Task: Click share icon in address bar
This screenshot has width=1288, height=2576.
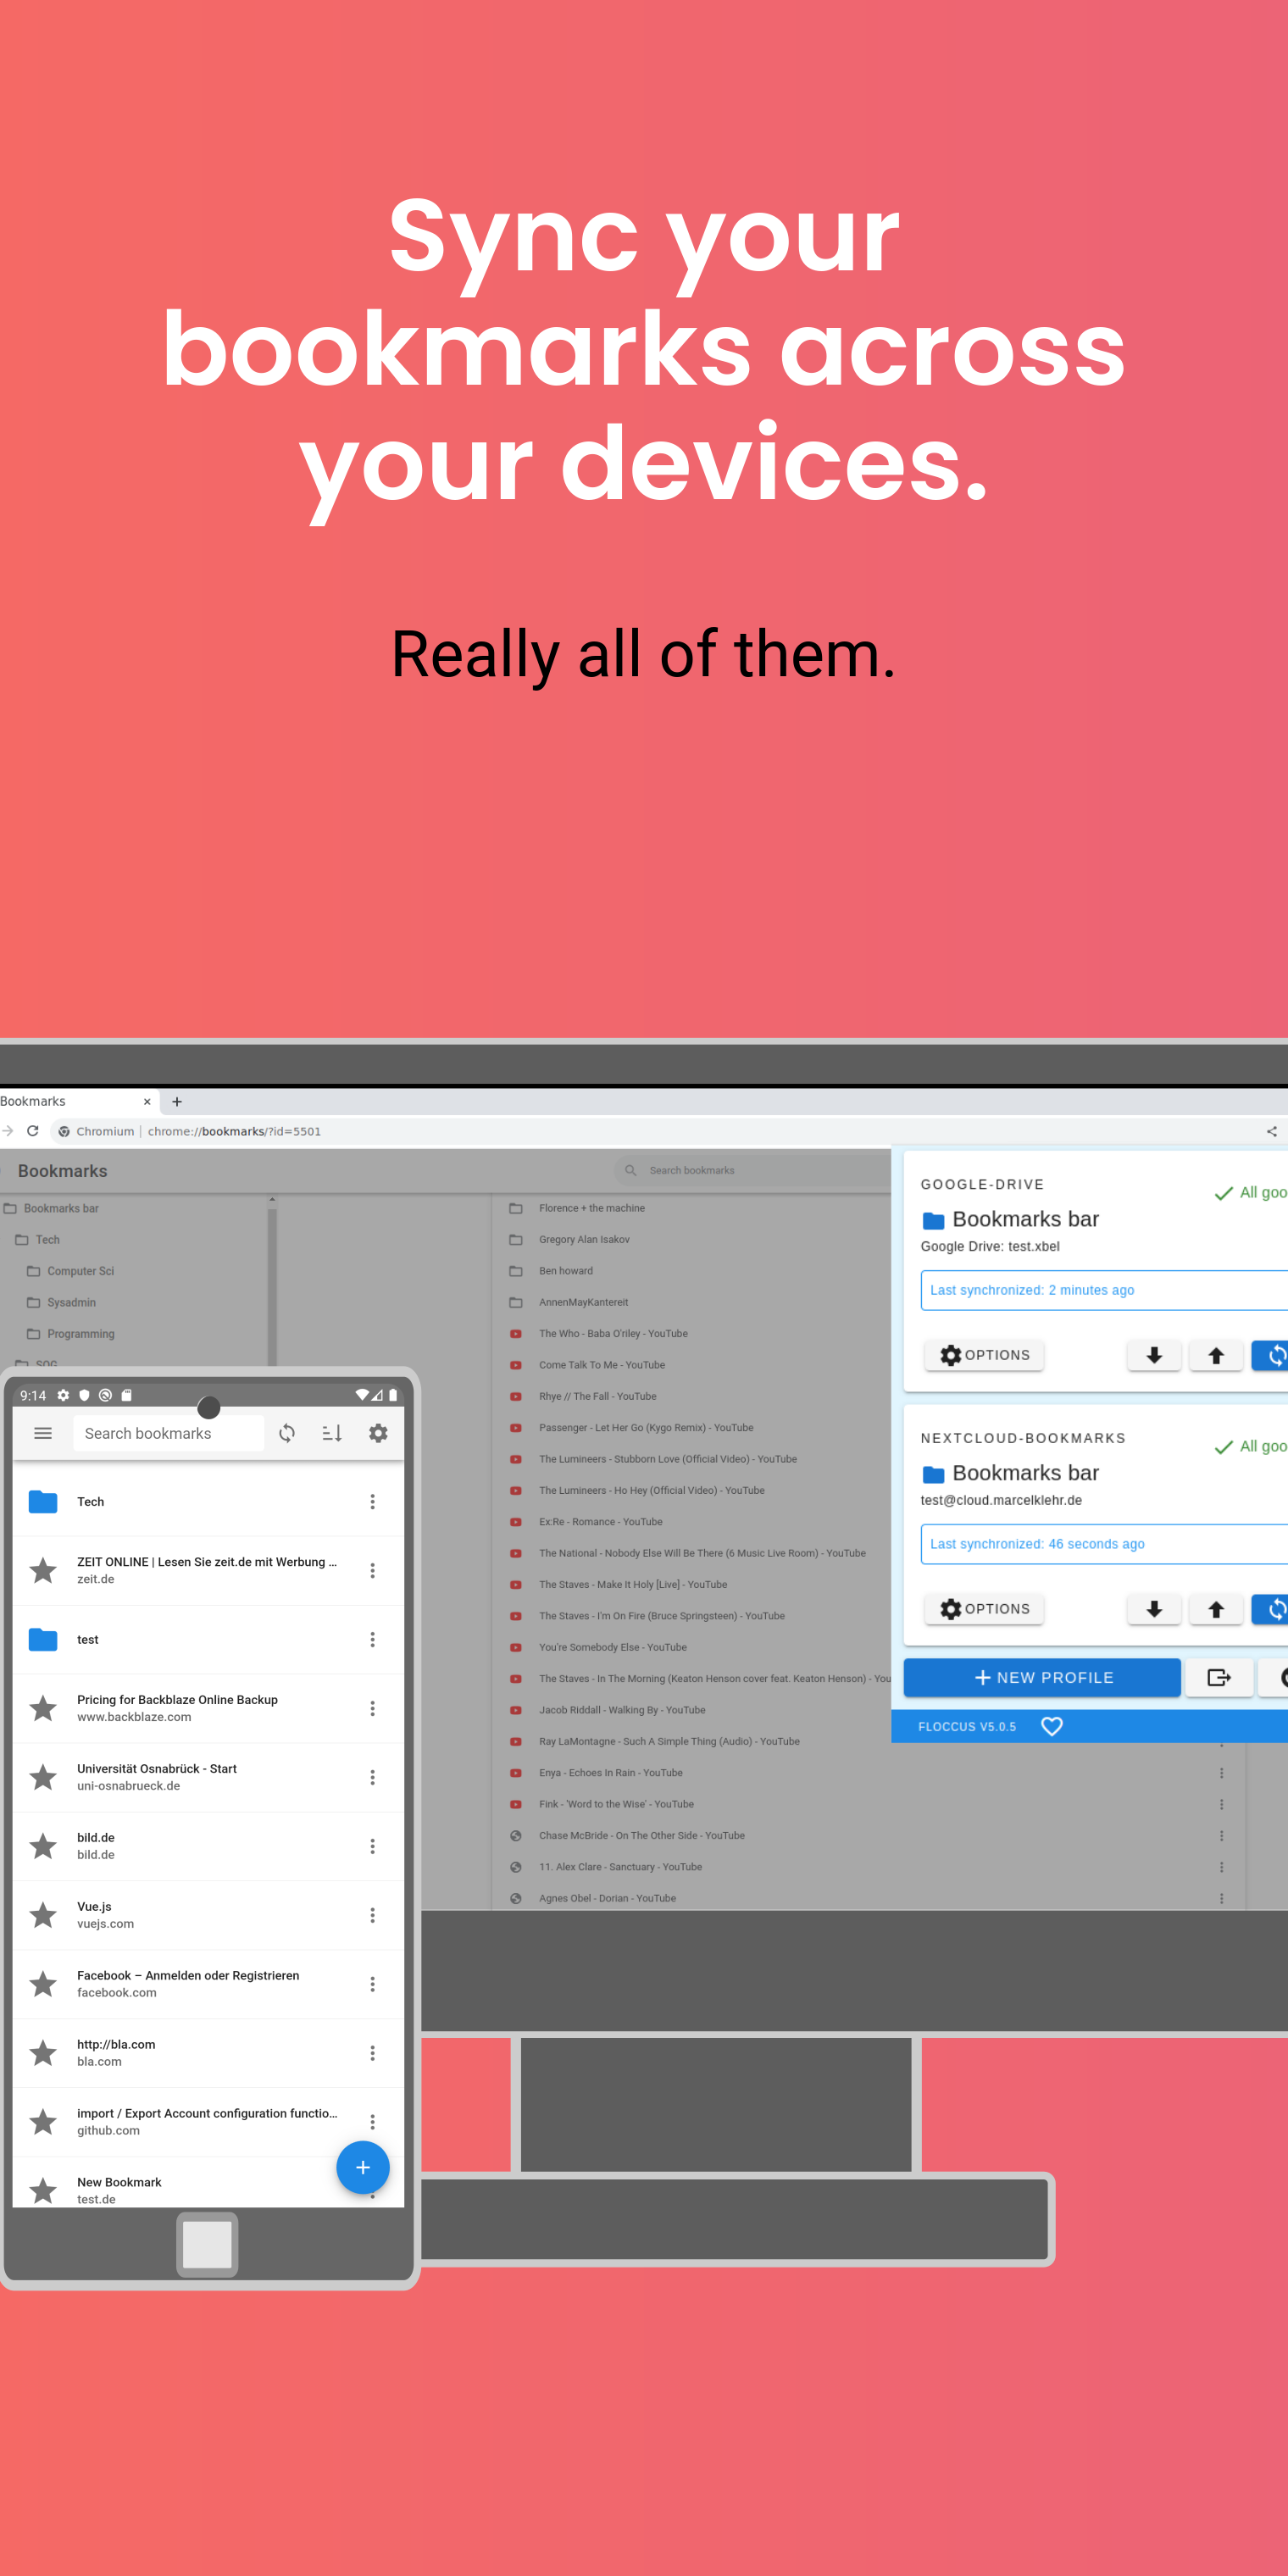Action: [x=1272, y=1131]
